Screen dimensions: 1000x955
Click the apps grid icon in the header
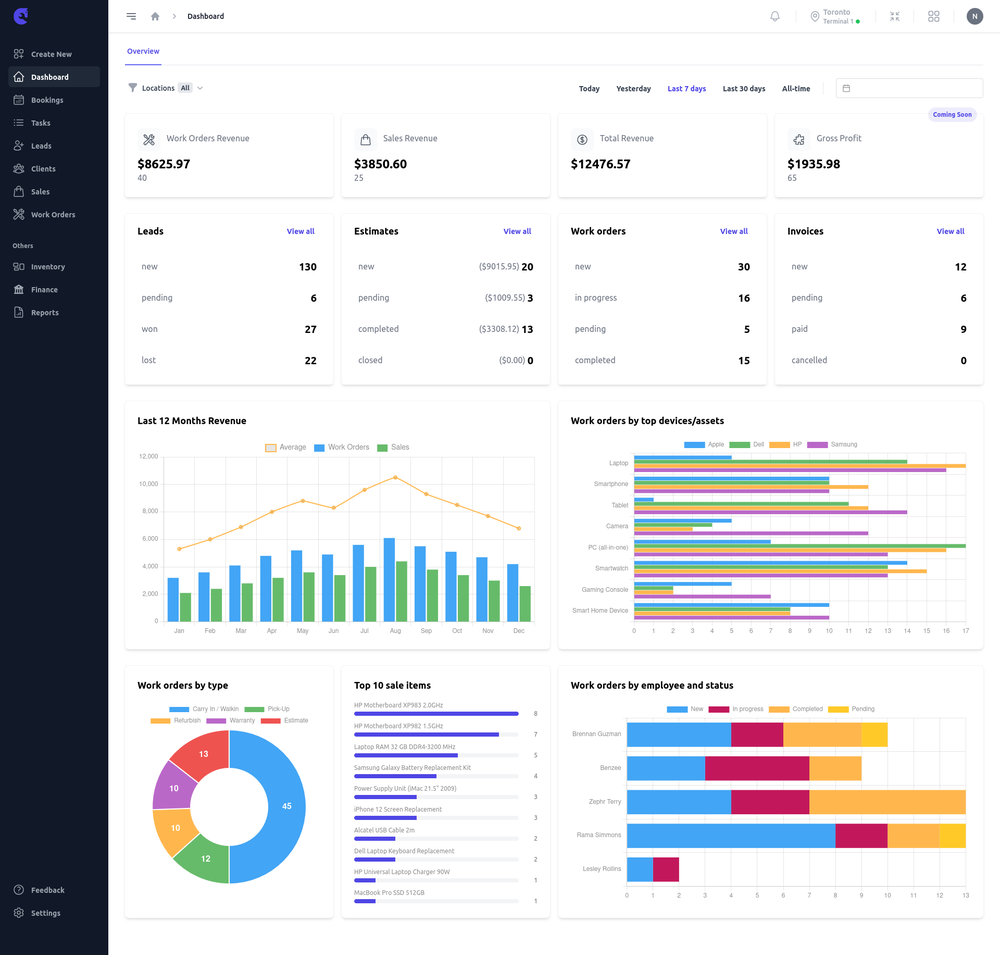(x=933, y=16)
